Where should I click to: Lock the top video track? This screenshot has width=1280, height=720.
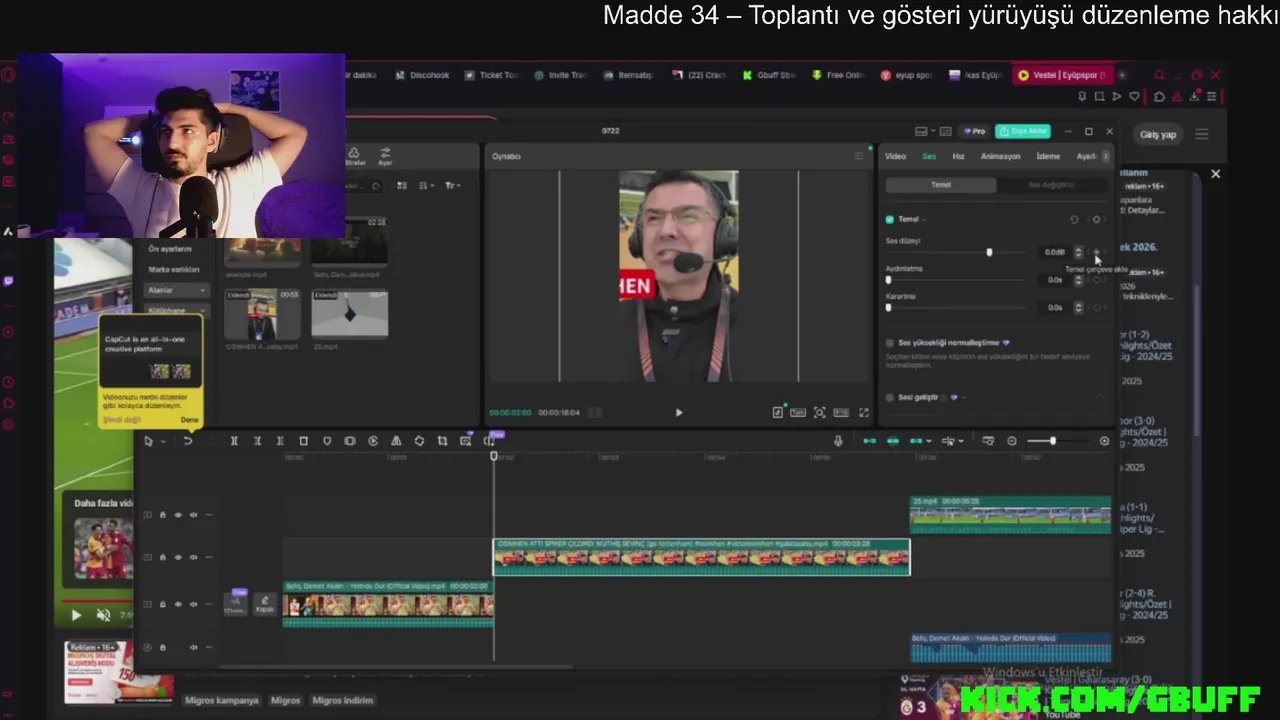[163, 515]
